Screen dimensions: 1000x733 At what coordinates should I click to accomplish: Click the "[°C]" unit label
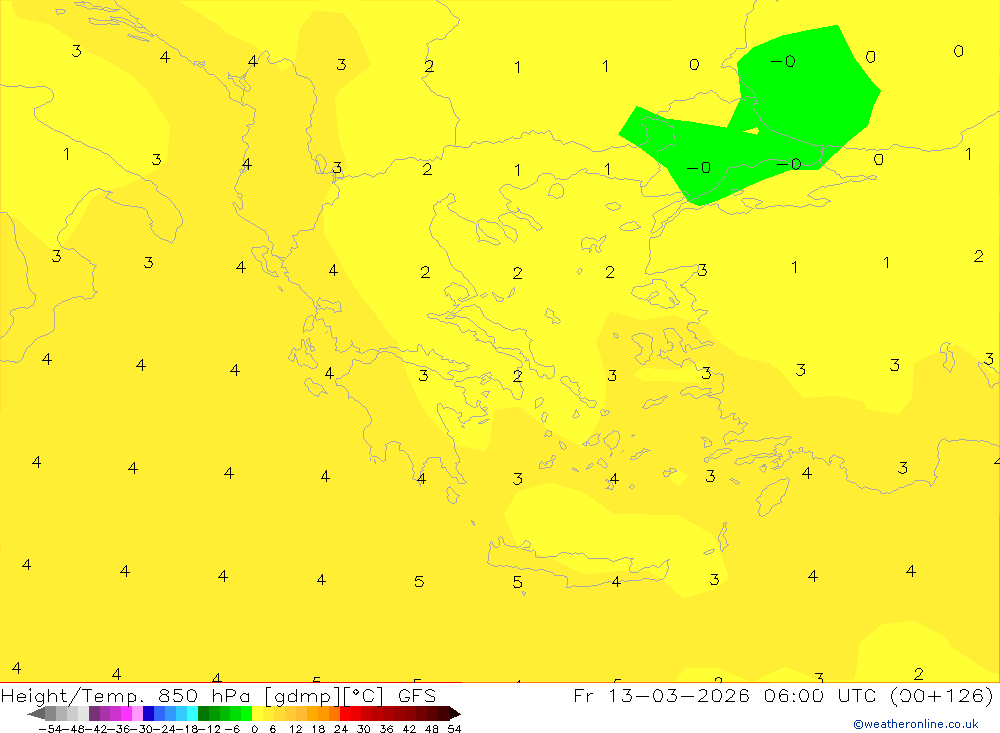point(364,696)
